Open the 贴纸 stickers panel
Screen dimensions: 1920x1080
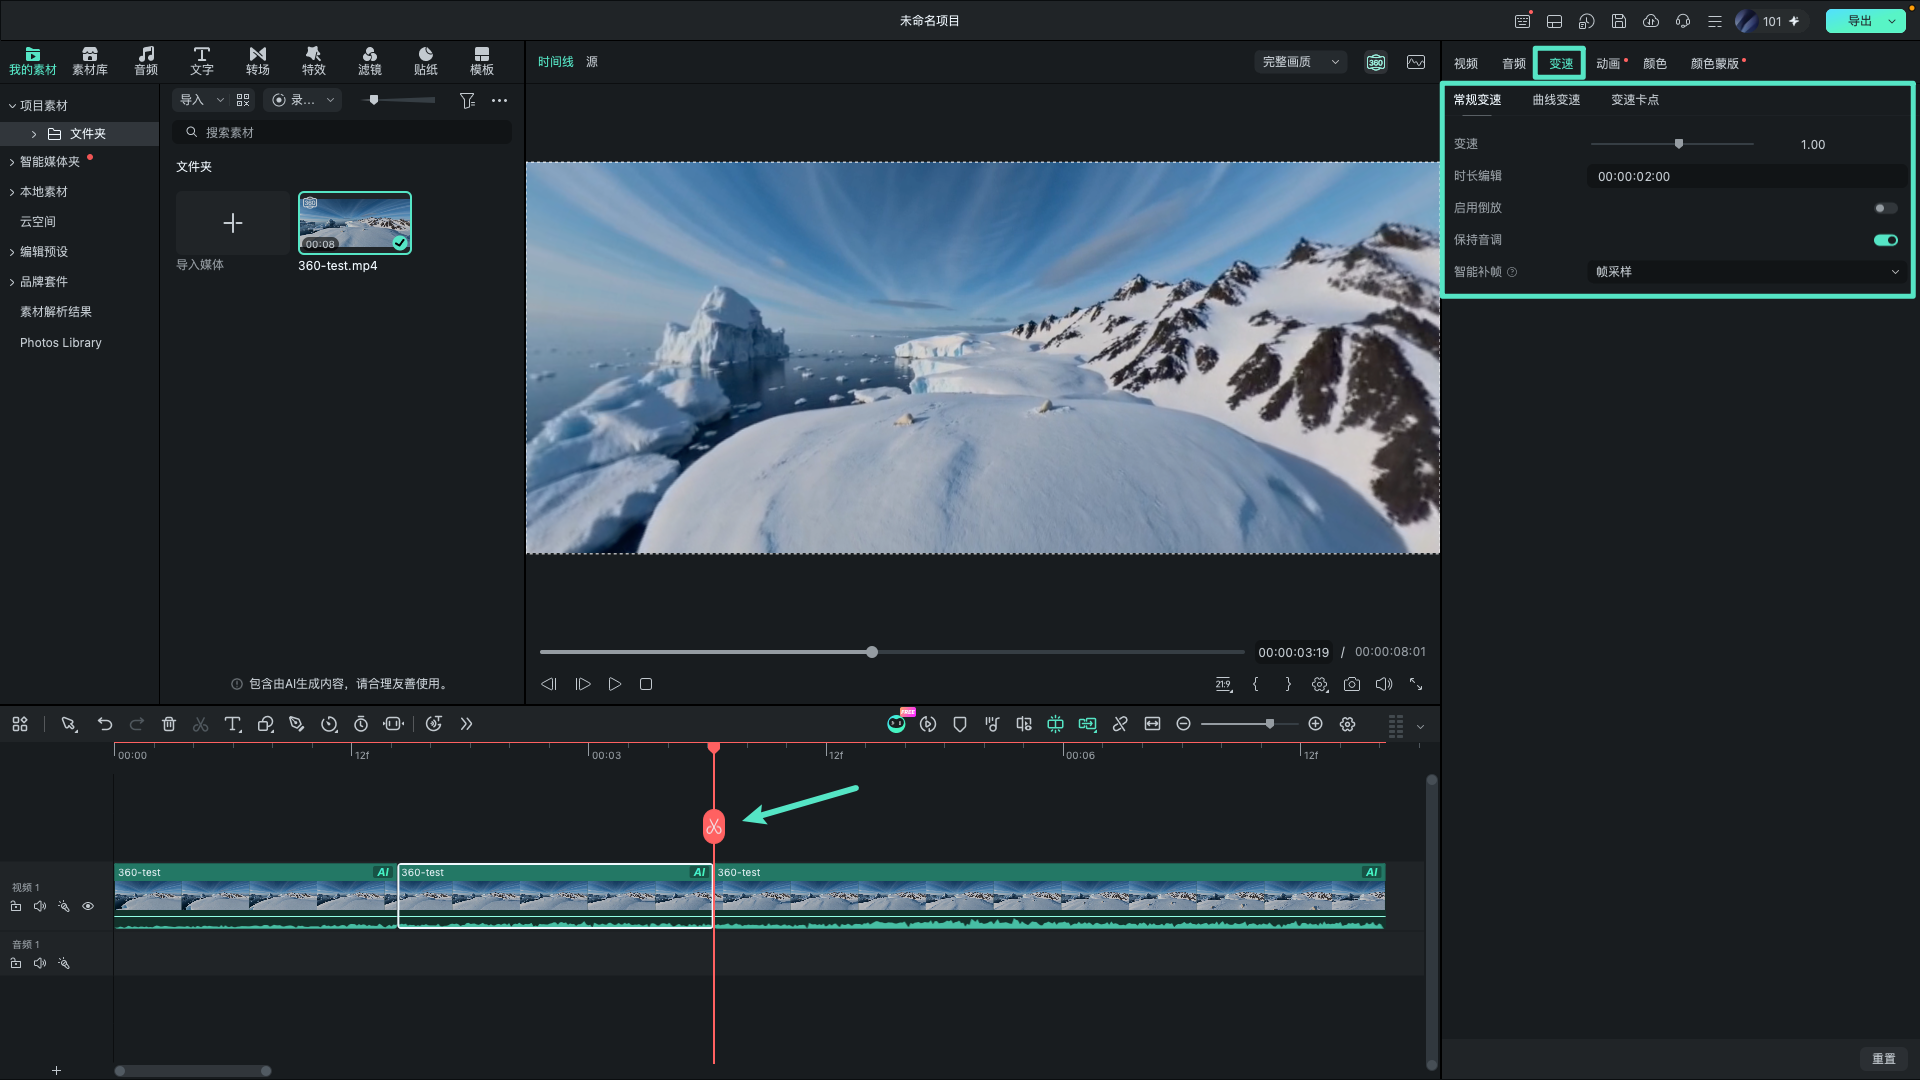tap(425, 61)
